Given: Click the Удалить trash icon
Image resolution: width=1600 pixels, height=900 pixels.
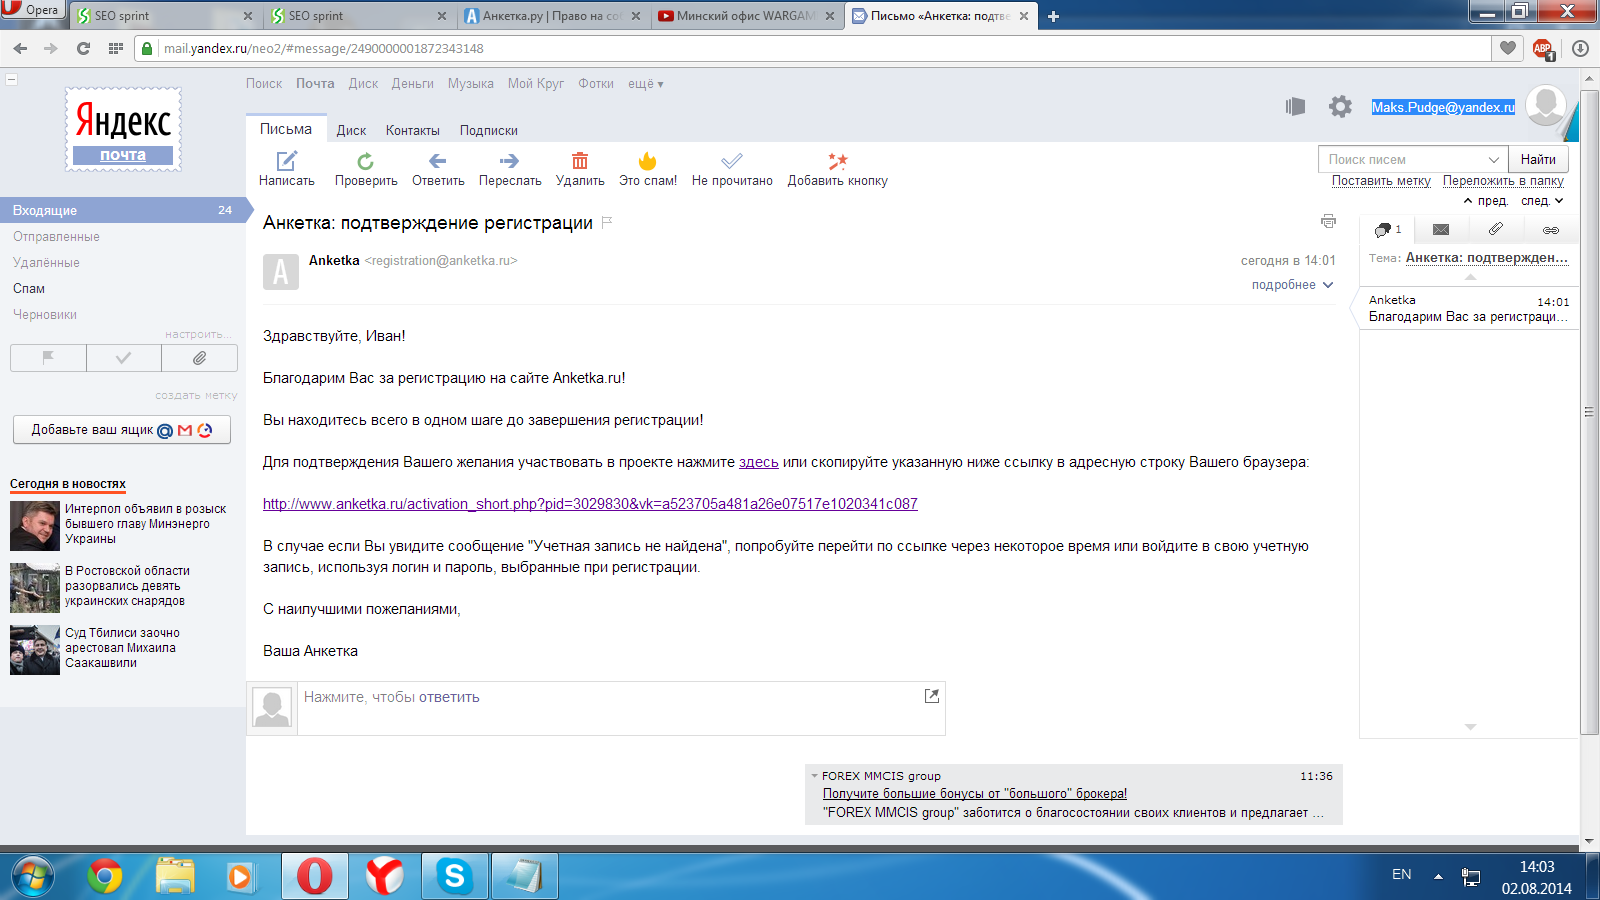Looking at the screenshot, I should 580,161.
